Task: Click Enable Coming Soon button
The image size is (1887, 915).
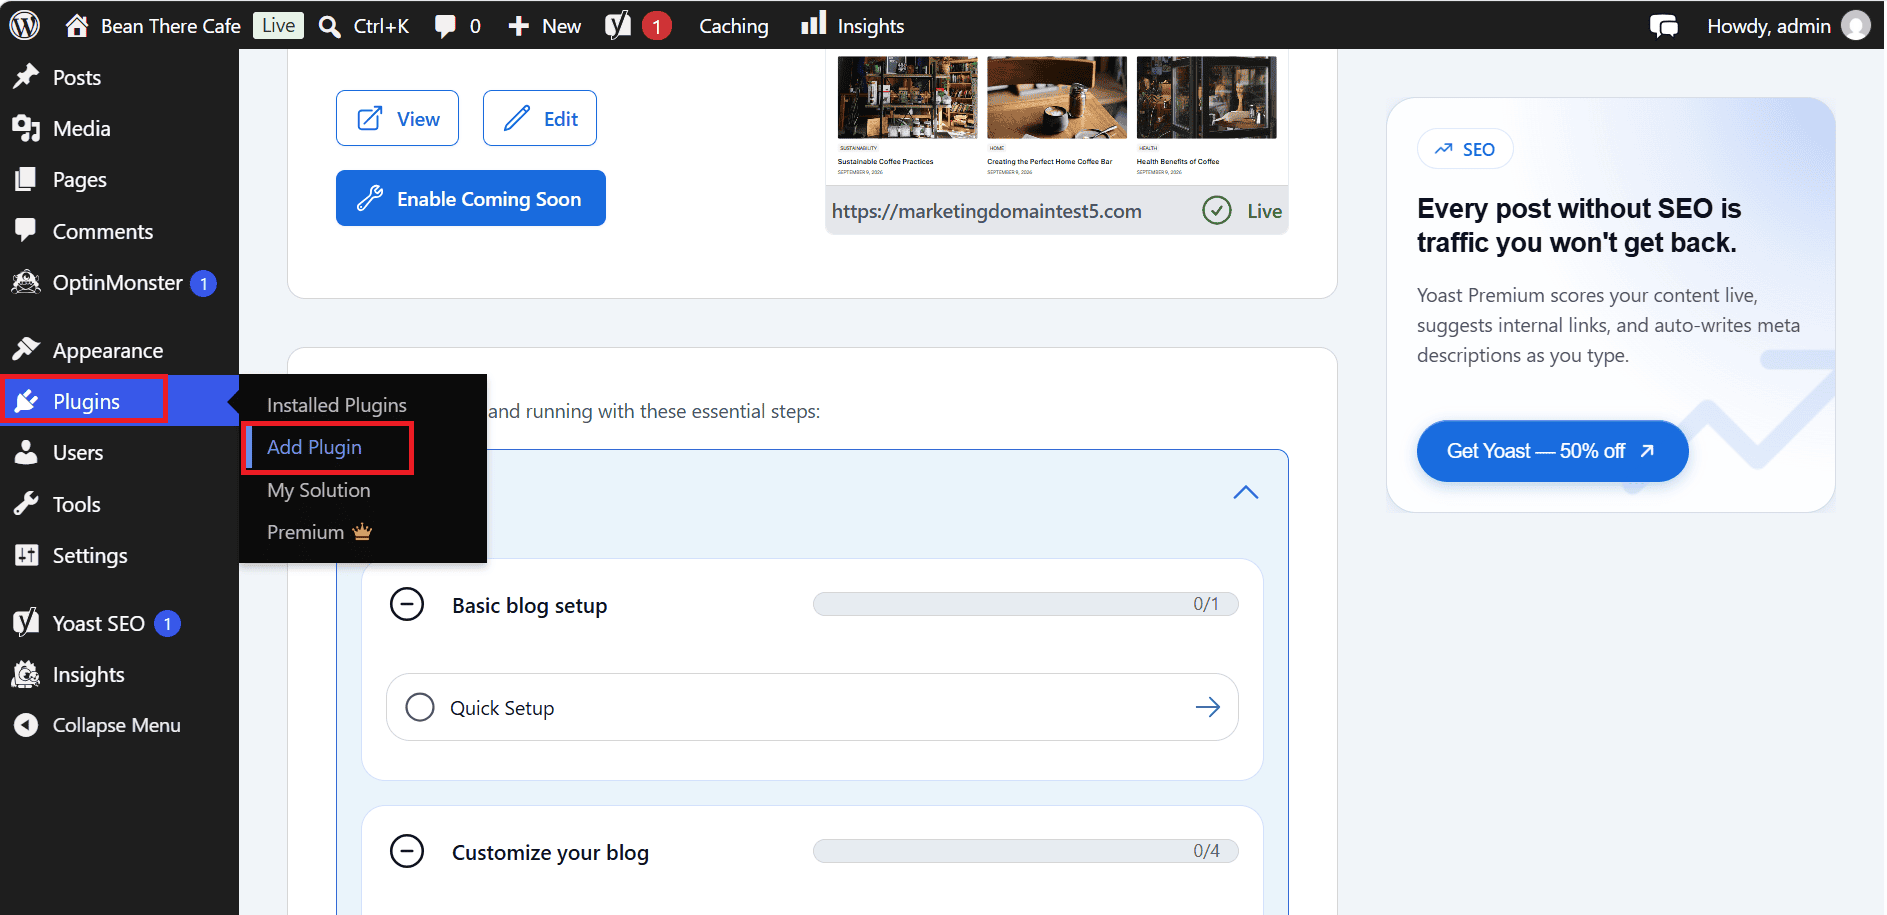Action: [x=471, y=198]
